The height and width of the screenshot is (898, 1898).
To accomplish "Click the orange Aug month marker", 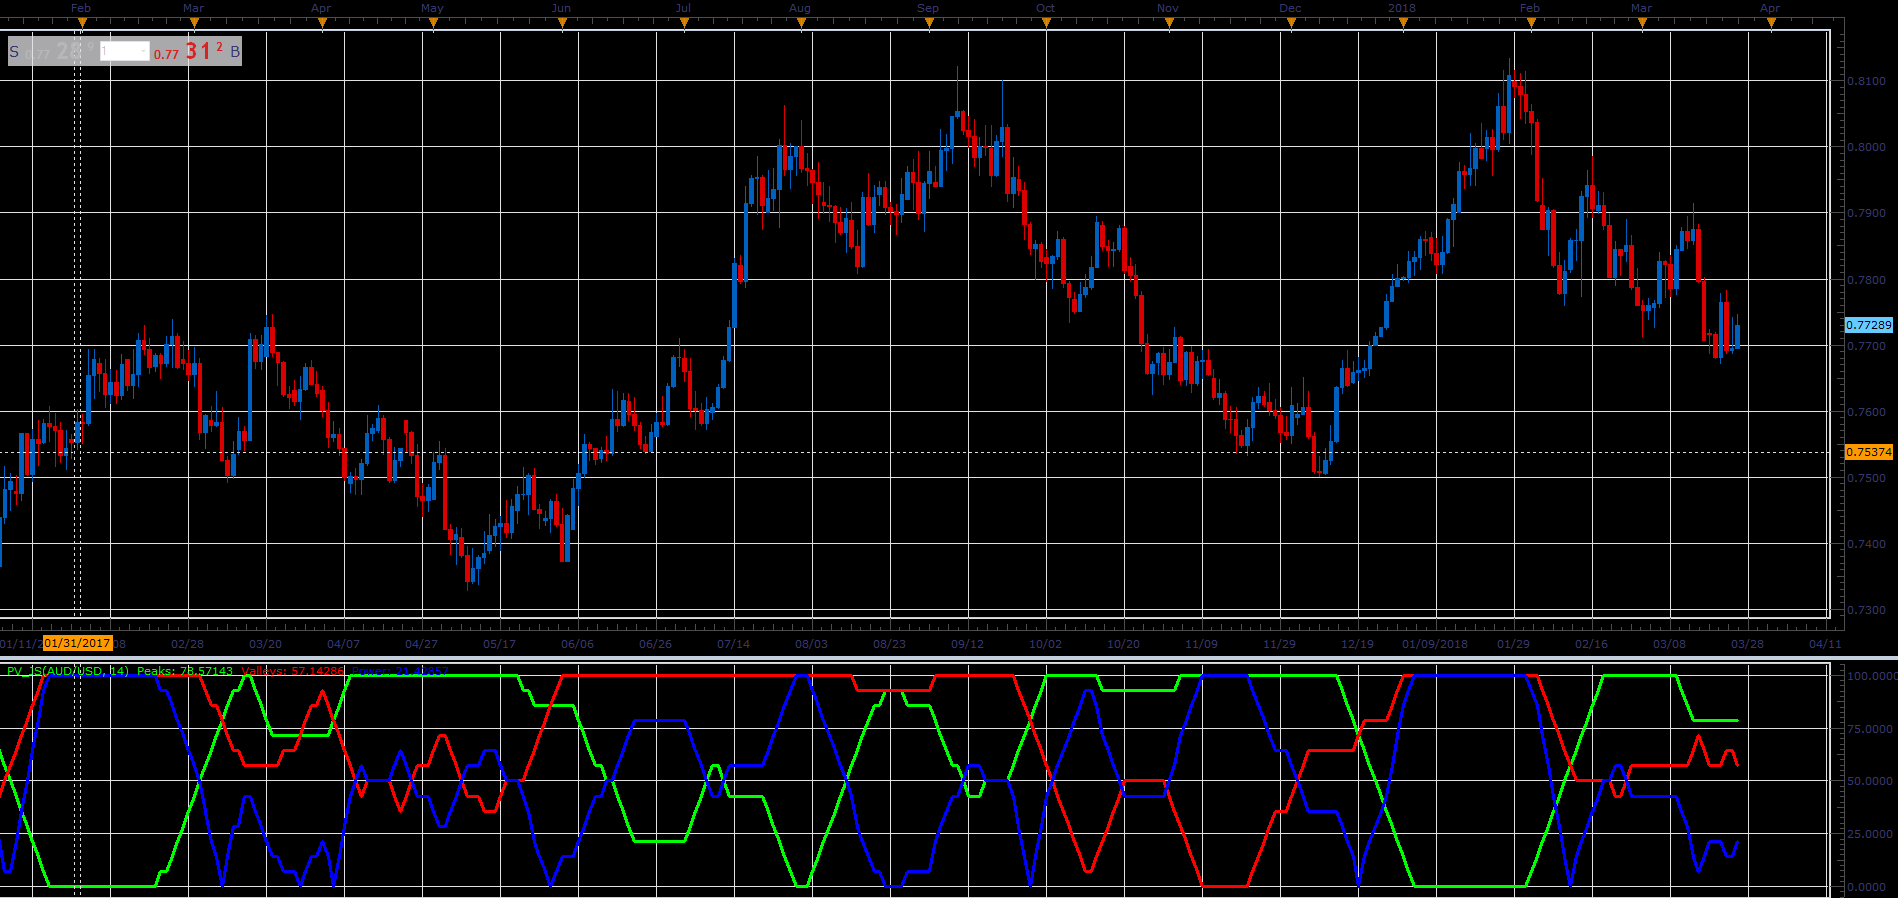I will (x=801, y=23).
